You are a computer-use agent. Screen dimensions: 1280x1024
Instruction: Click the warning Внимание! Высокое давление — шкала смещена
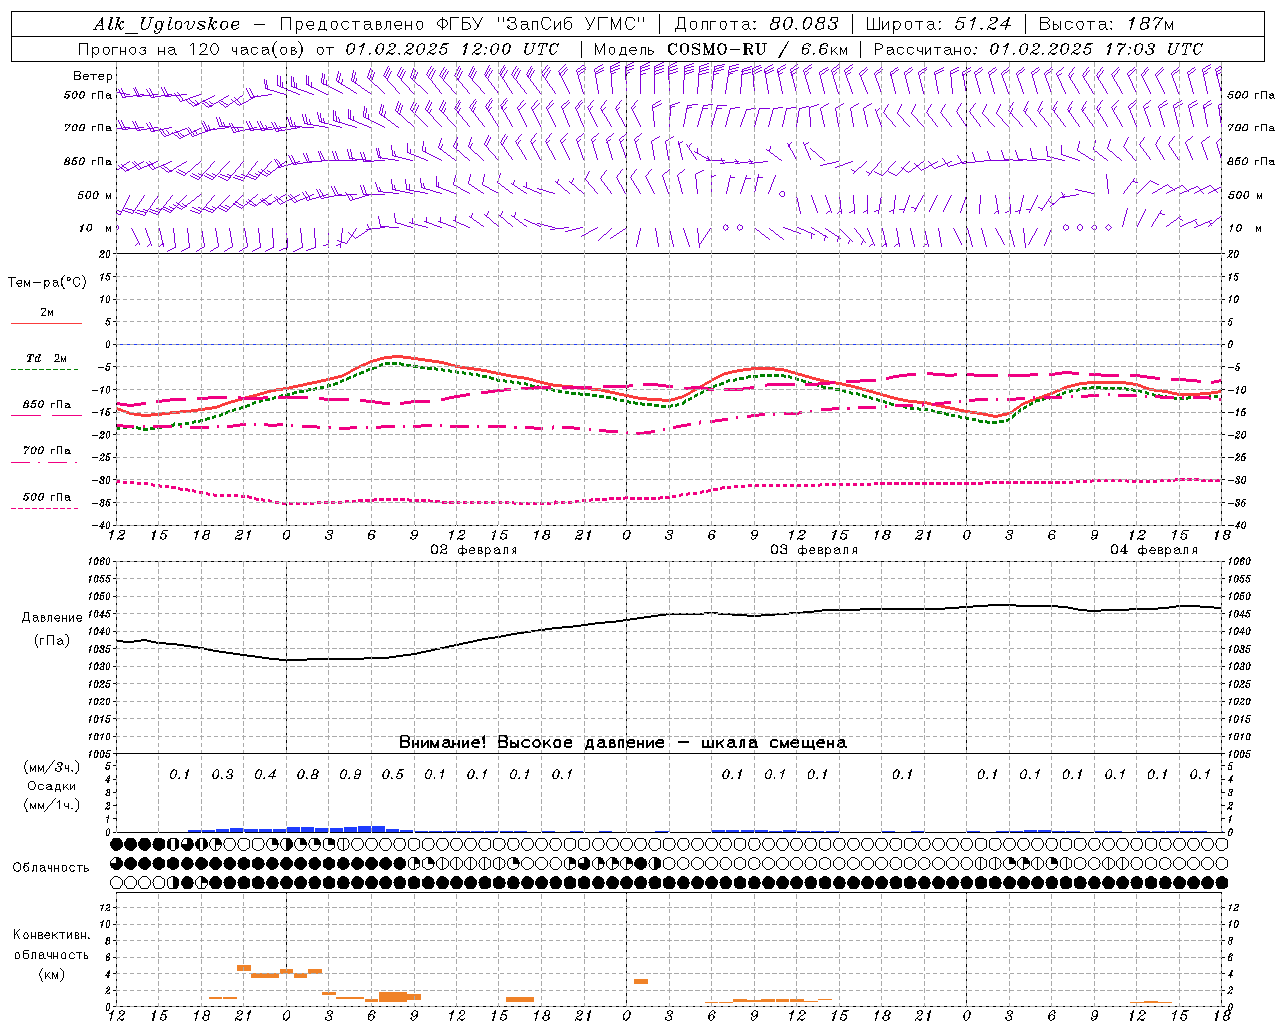pyautogui.click(x=623, y=743)
